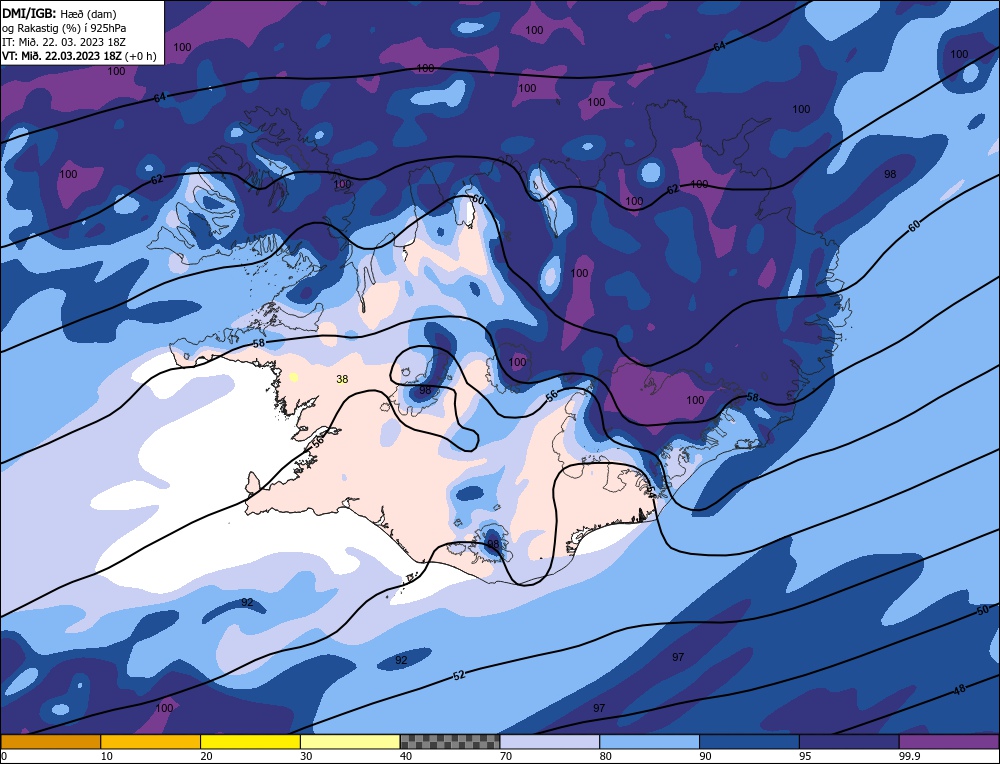Click the '50' contour line label
Screen dimensions: 1000x764
(x=983, y=610)
